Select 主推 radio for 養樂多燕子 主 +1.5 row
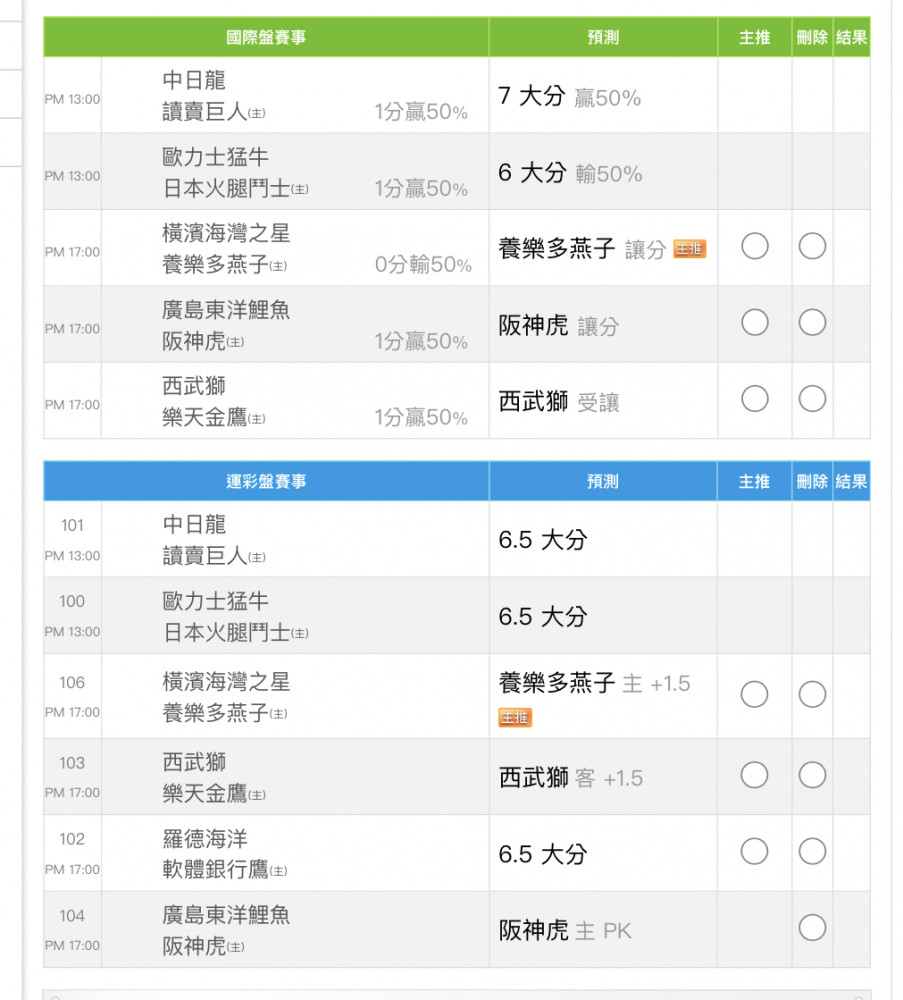903x1000 pixels. tap(755, 694)
